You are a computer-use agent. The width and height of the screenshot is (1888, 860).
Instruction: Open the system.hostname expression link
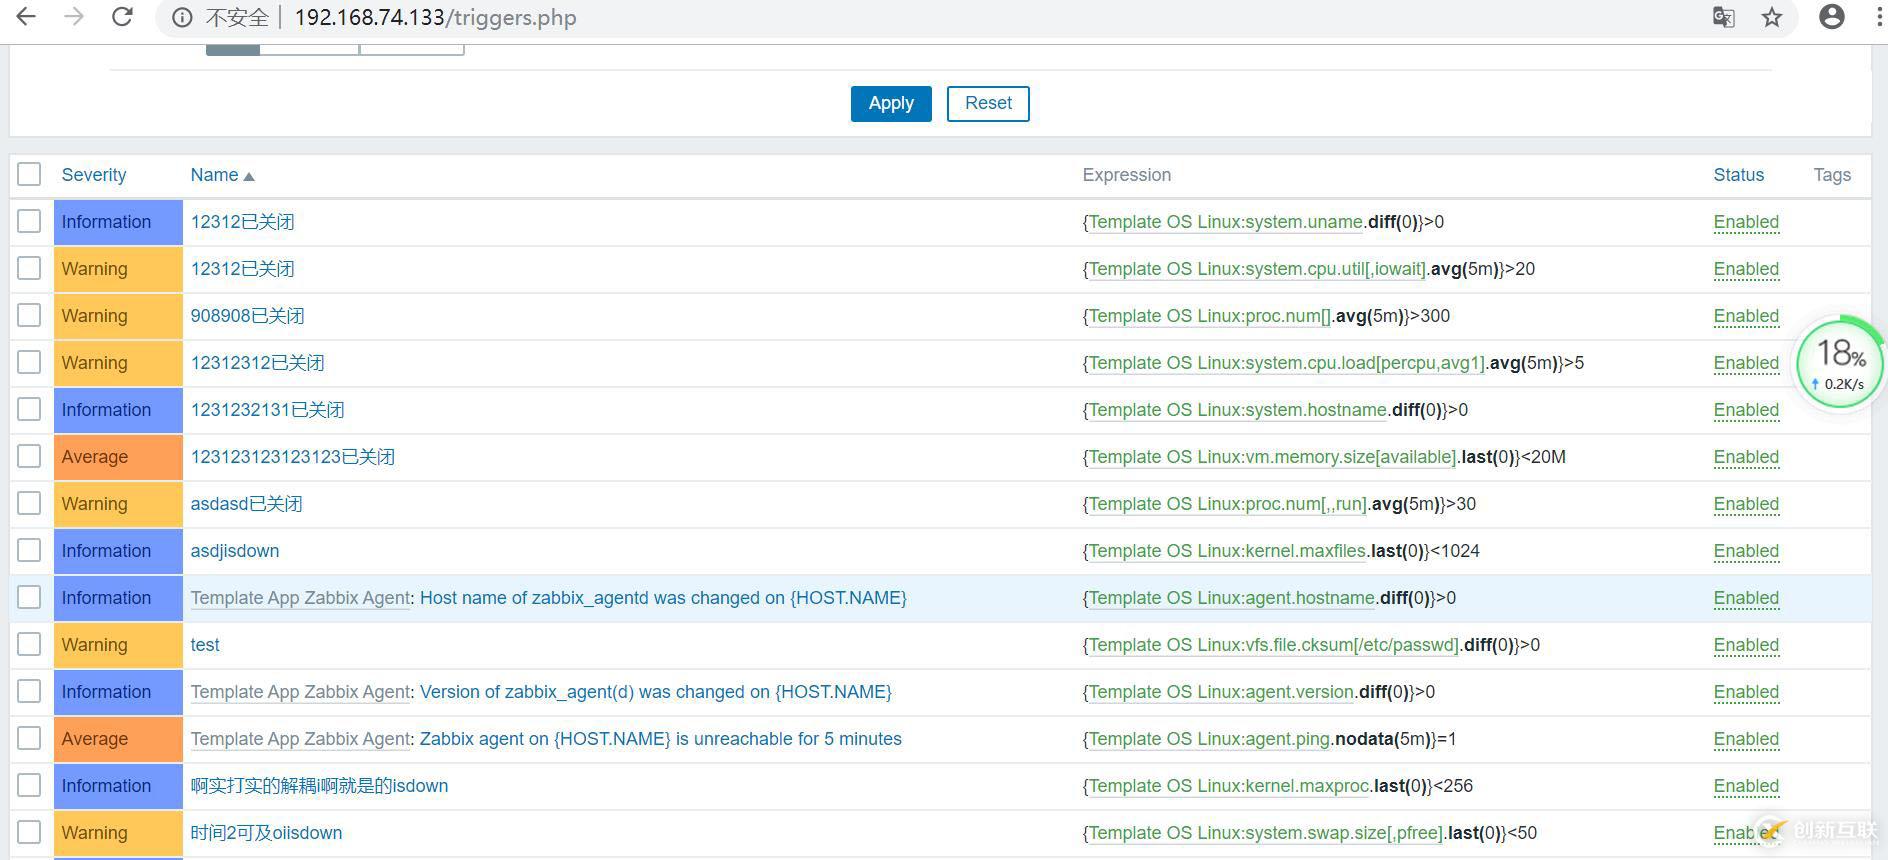pos(1238,410)
